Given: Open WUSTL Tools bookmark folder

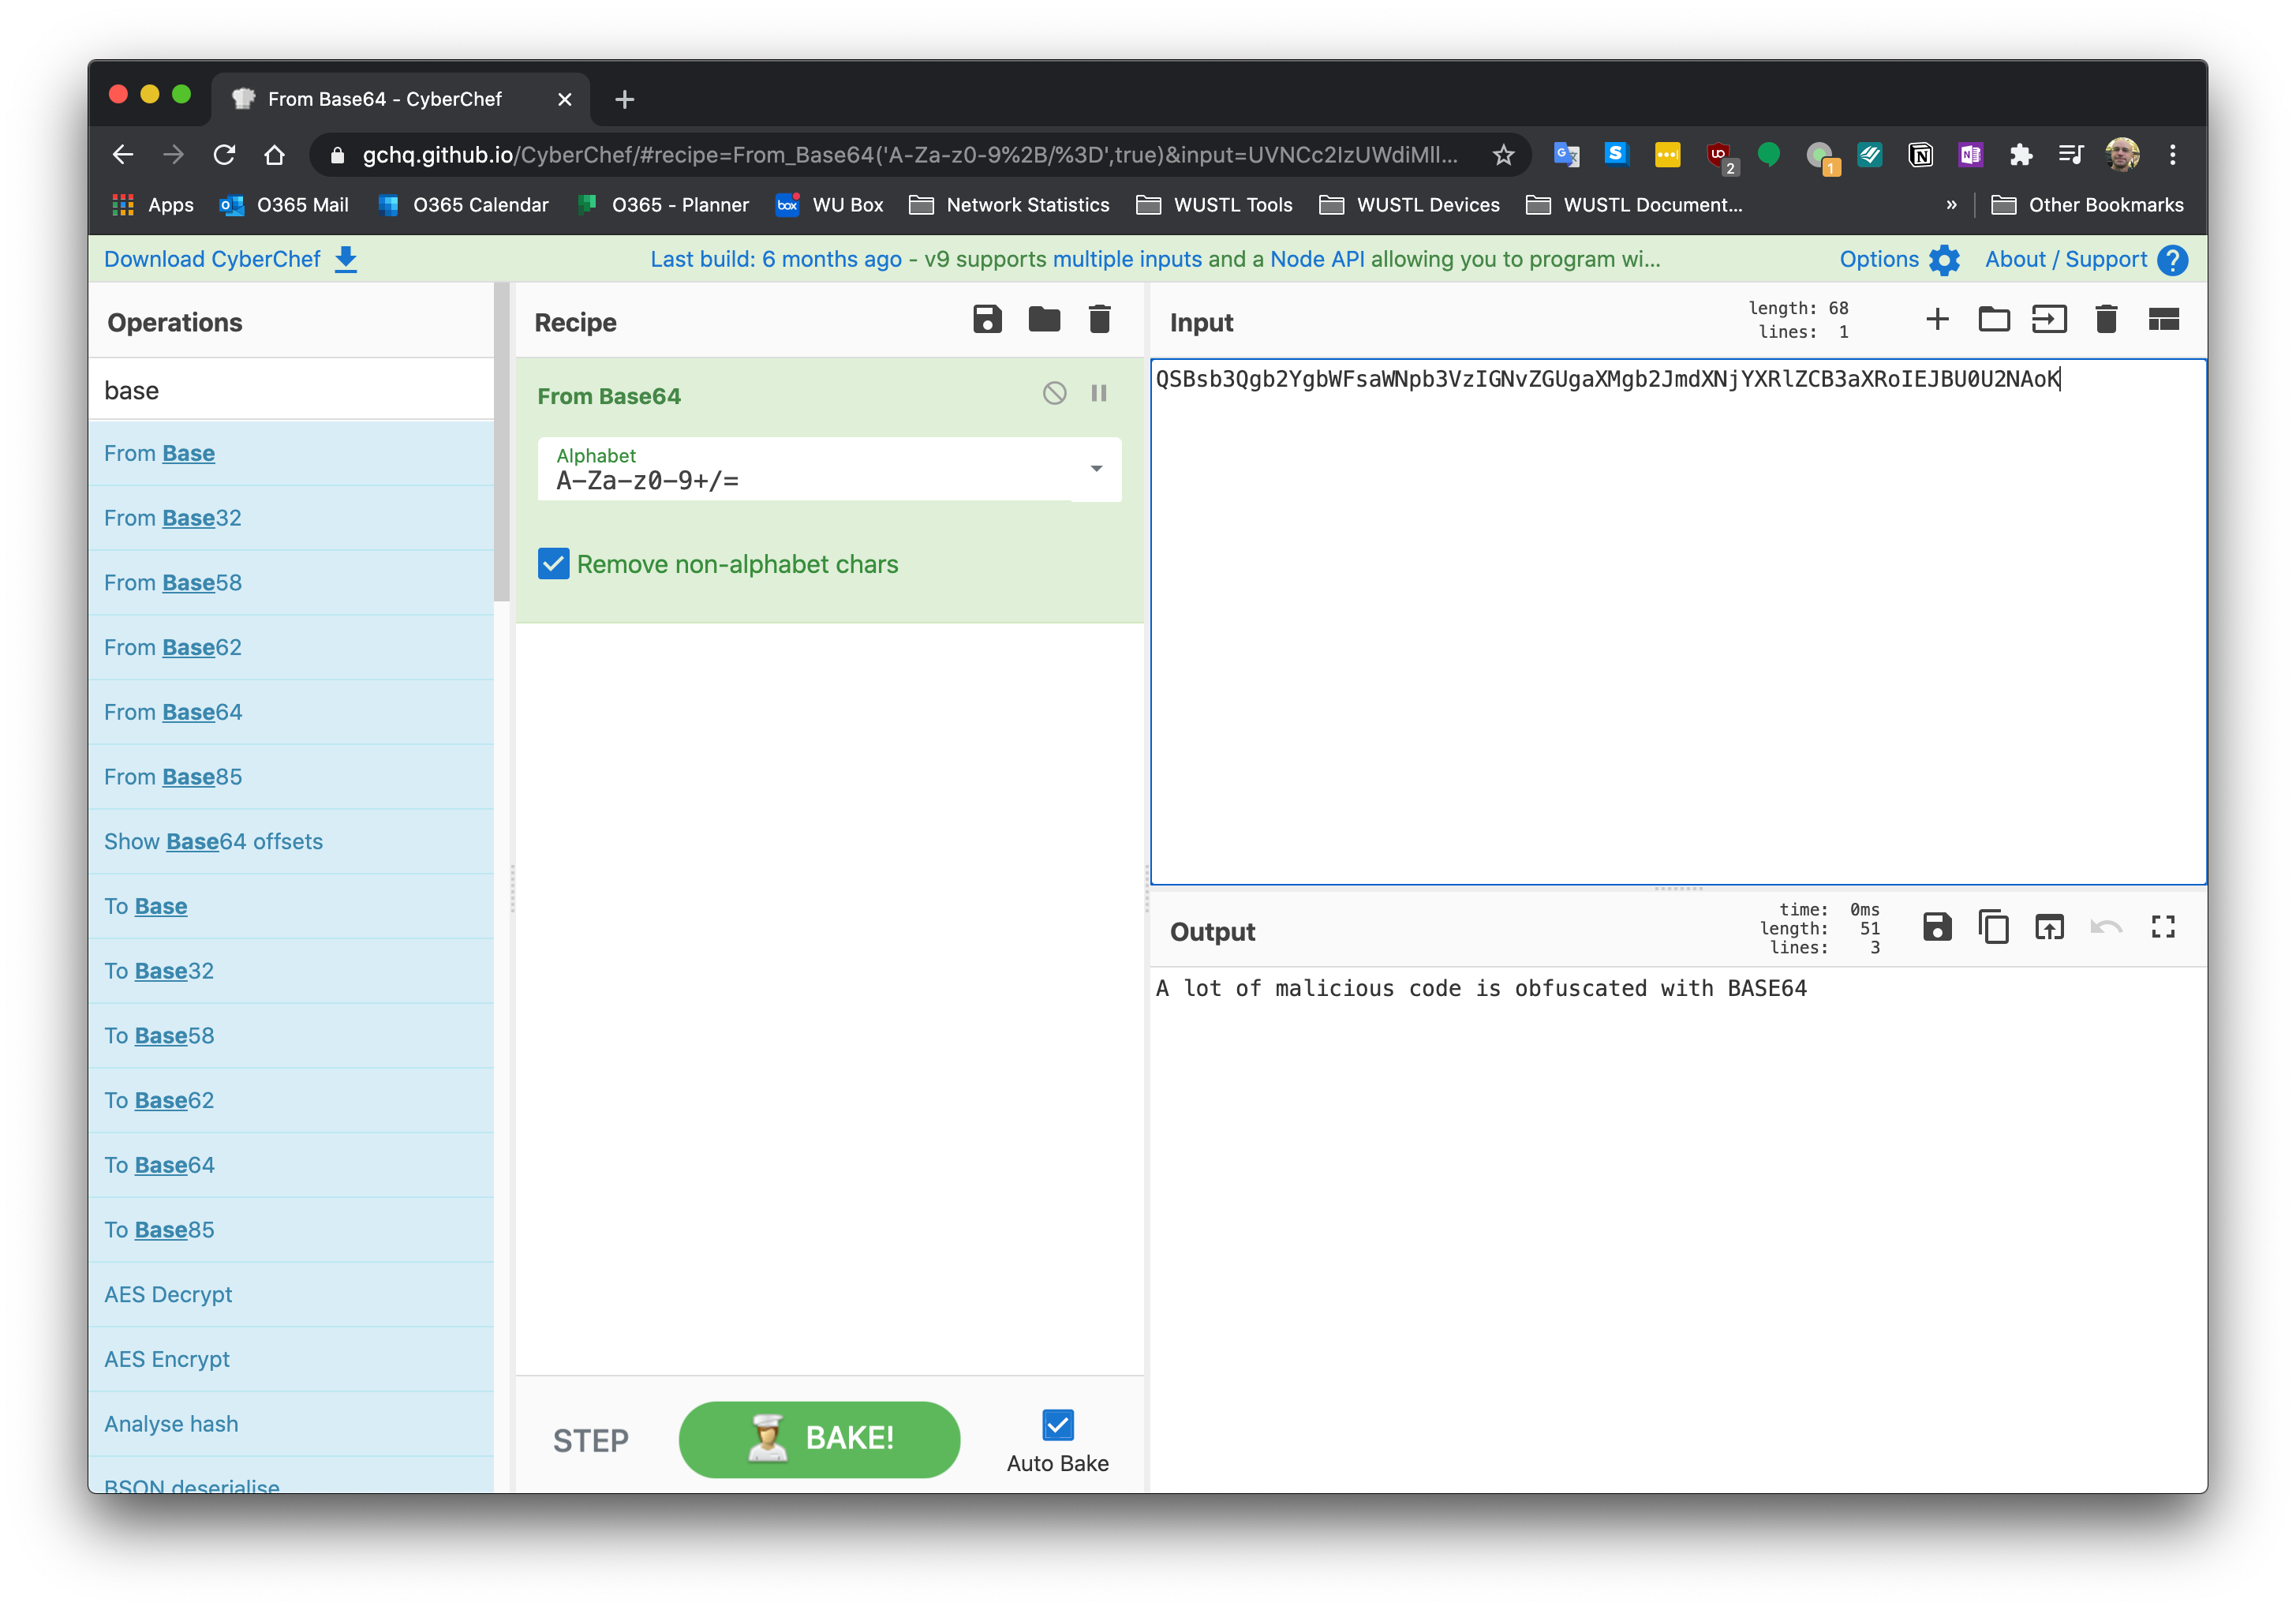Looking at the screenshot, I should tap(1214, 205).
